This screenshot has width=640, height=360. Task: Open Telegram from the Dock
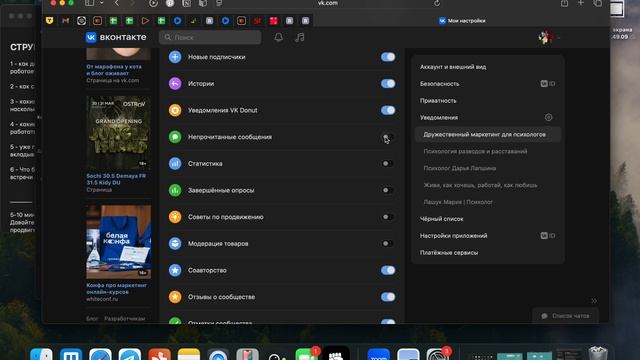130,354
